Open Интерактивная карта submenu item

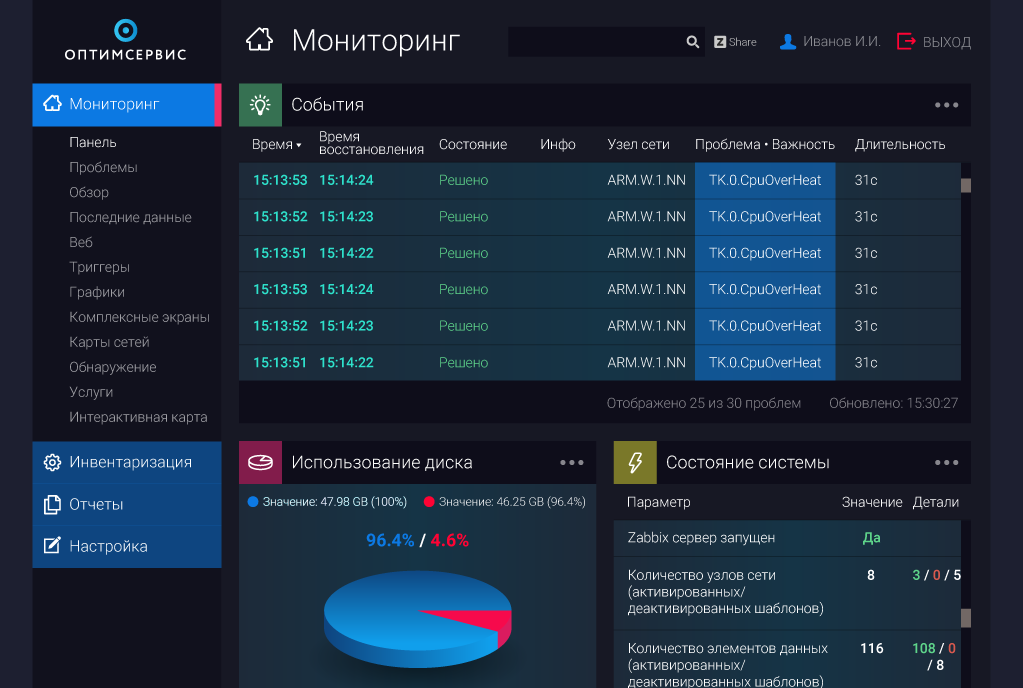point(138,417)
